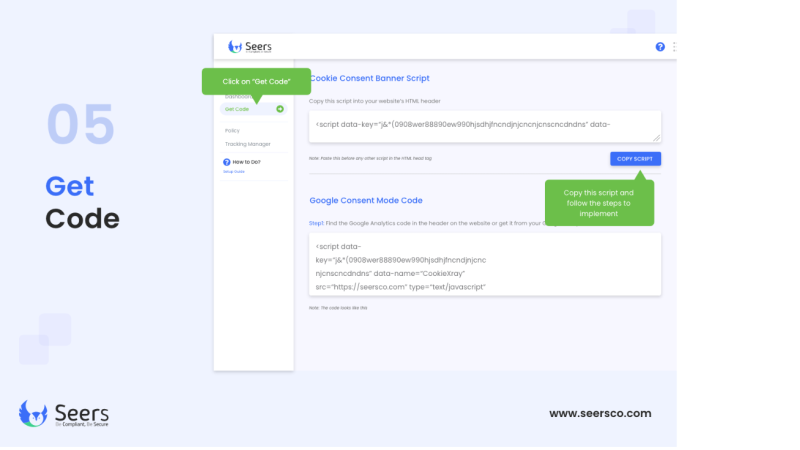Click the resize handle of the script box
The width and height of the screenshot is (800, 450).
coord(656,138)
